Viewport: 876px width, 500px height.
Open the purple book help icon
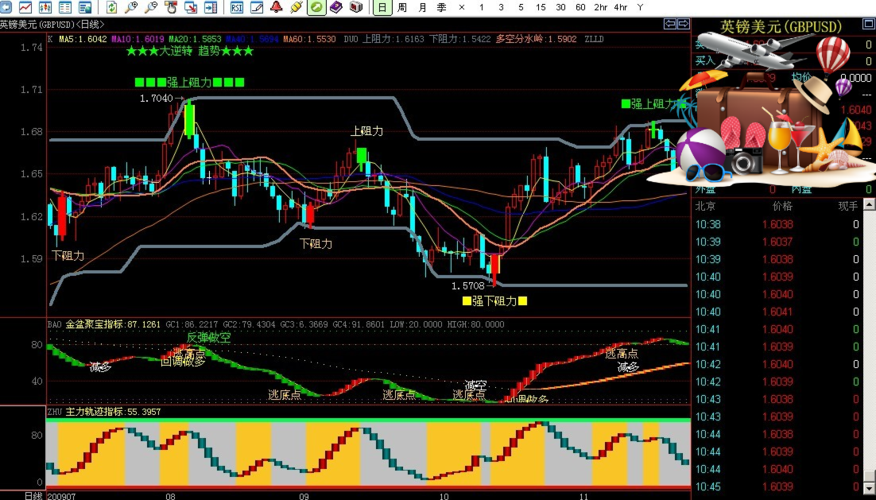(336, 7)
